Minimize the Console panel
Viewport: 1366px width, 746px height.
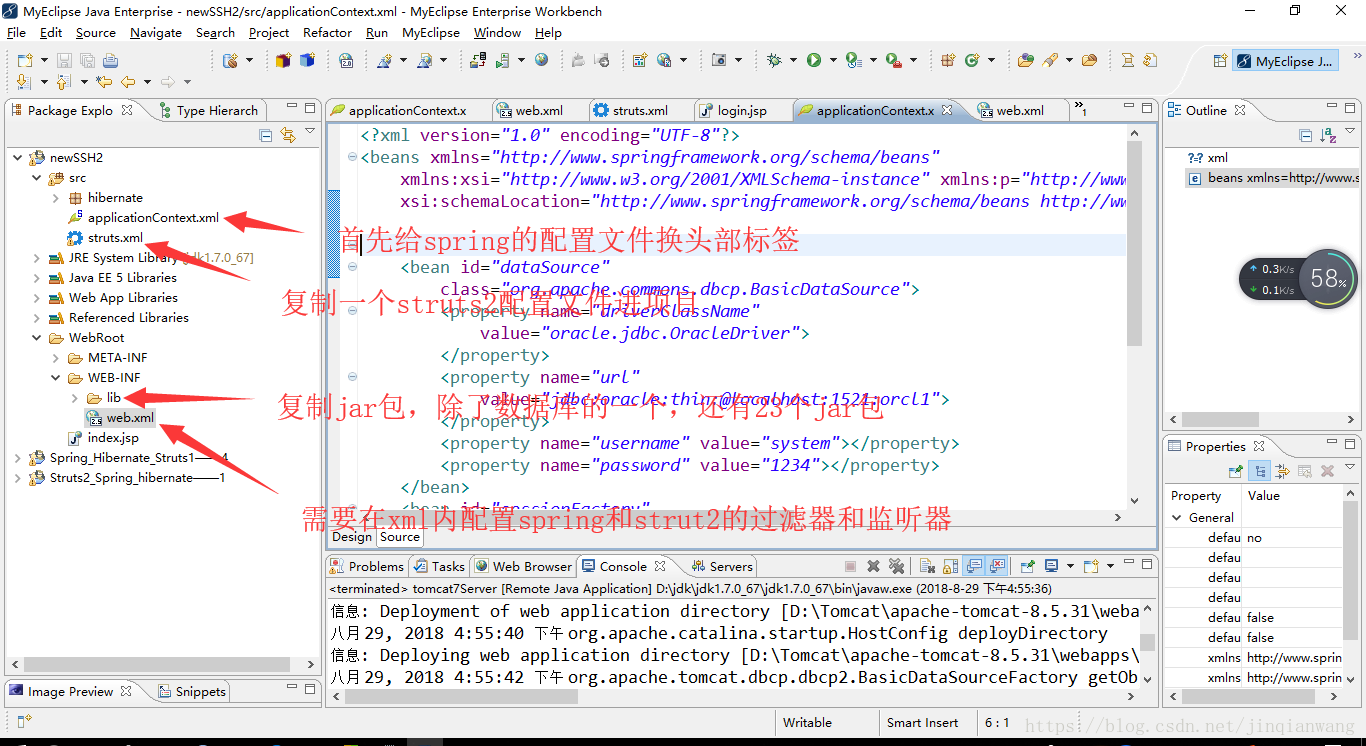pos(1128,564)
